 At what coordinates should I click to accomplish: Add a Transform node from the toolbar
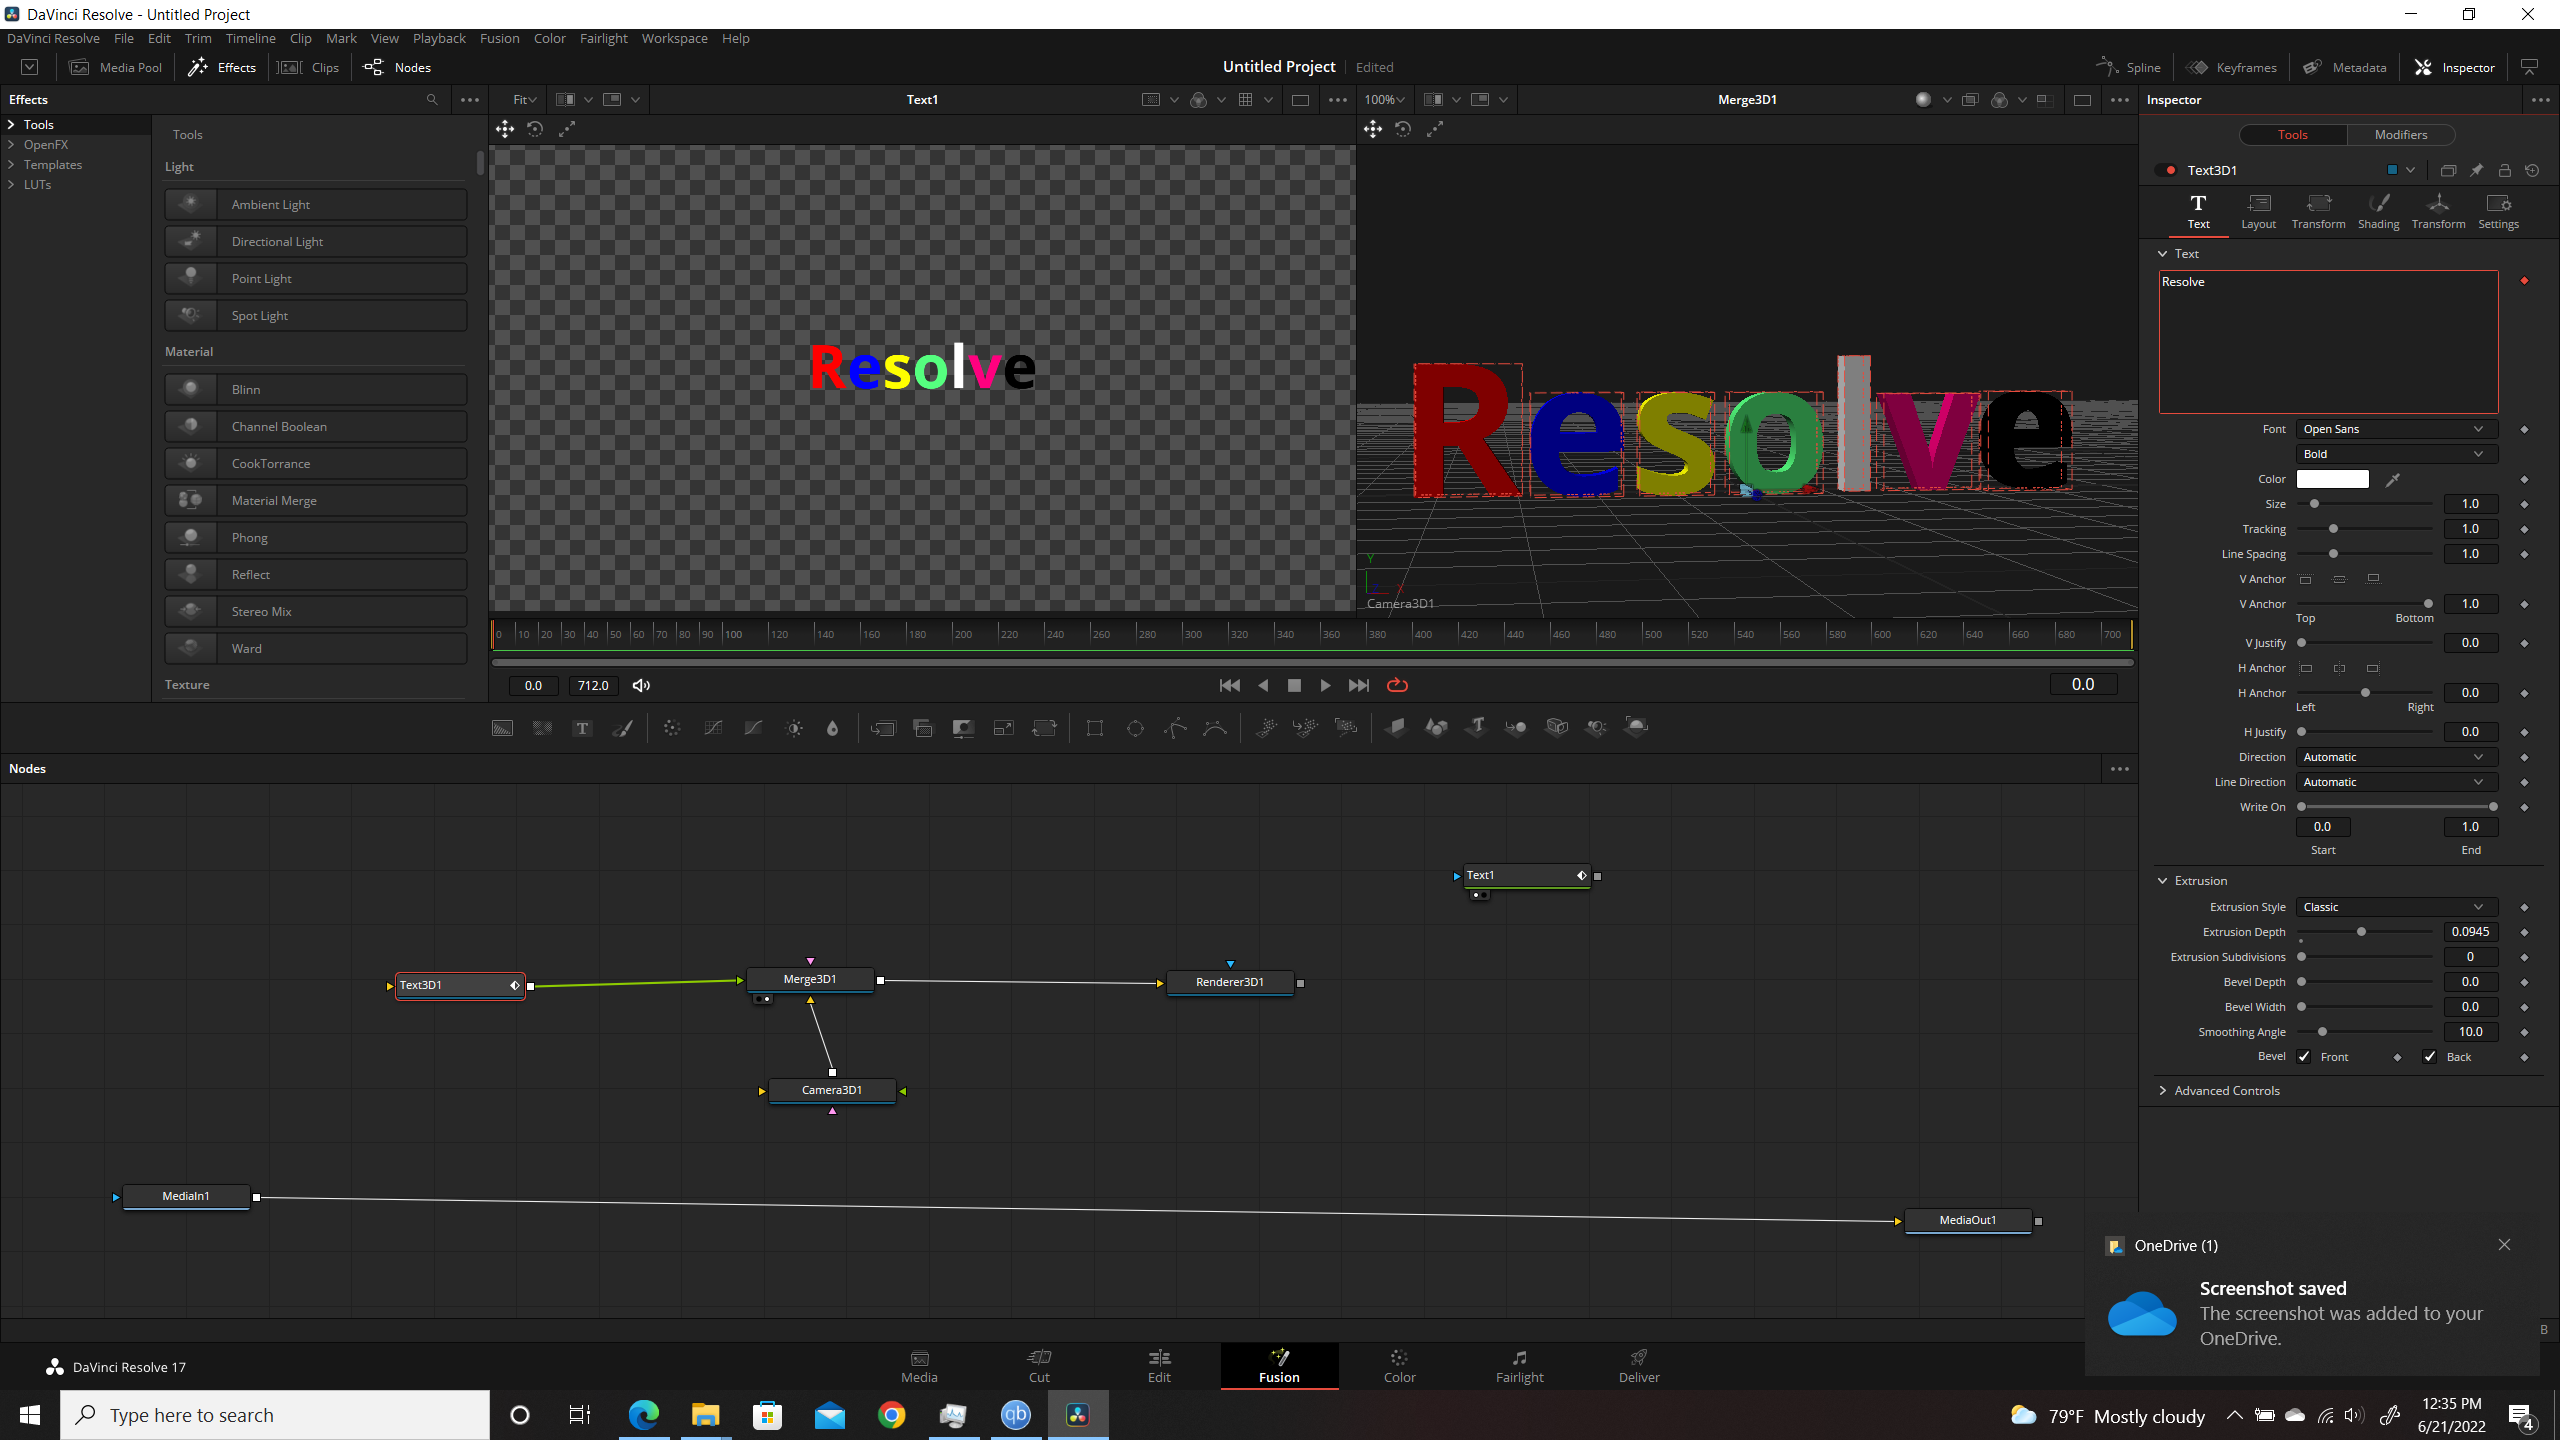[1044, 728]
